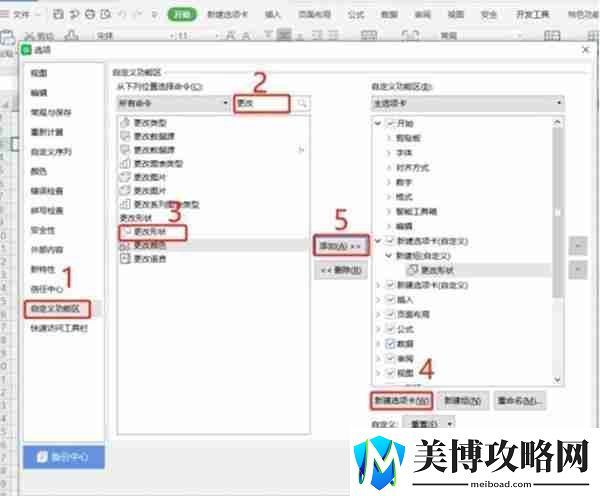Expand the 剪贴板 group in ribbon tree
The height and width of the screenshot is (496, 600).
coord(389,138)
